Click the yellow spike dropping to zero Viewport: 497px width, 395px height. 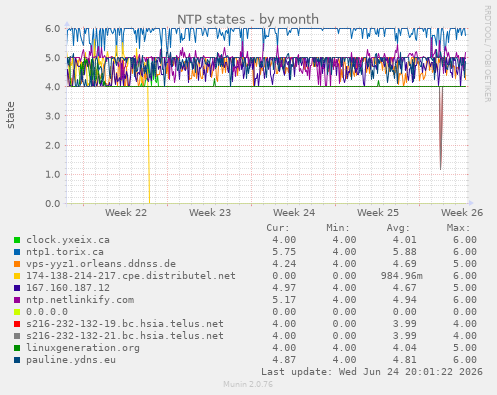coord(148,145)
